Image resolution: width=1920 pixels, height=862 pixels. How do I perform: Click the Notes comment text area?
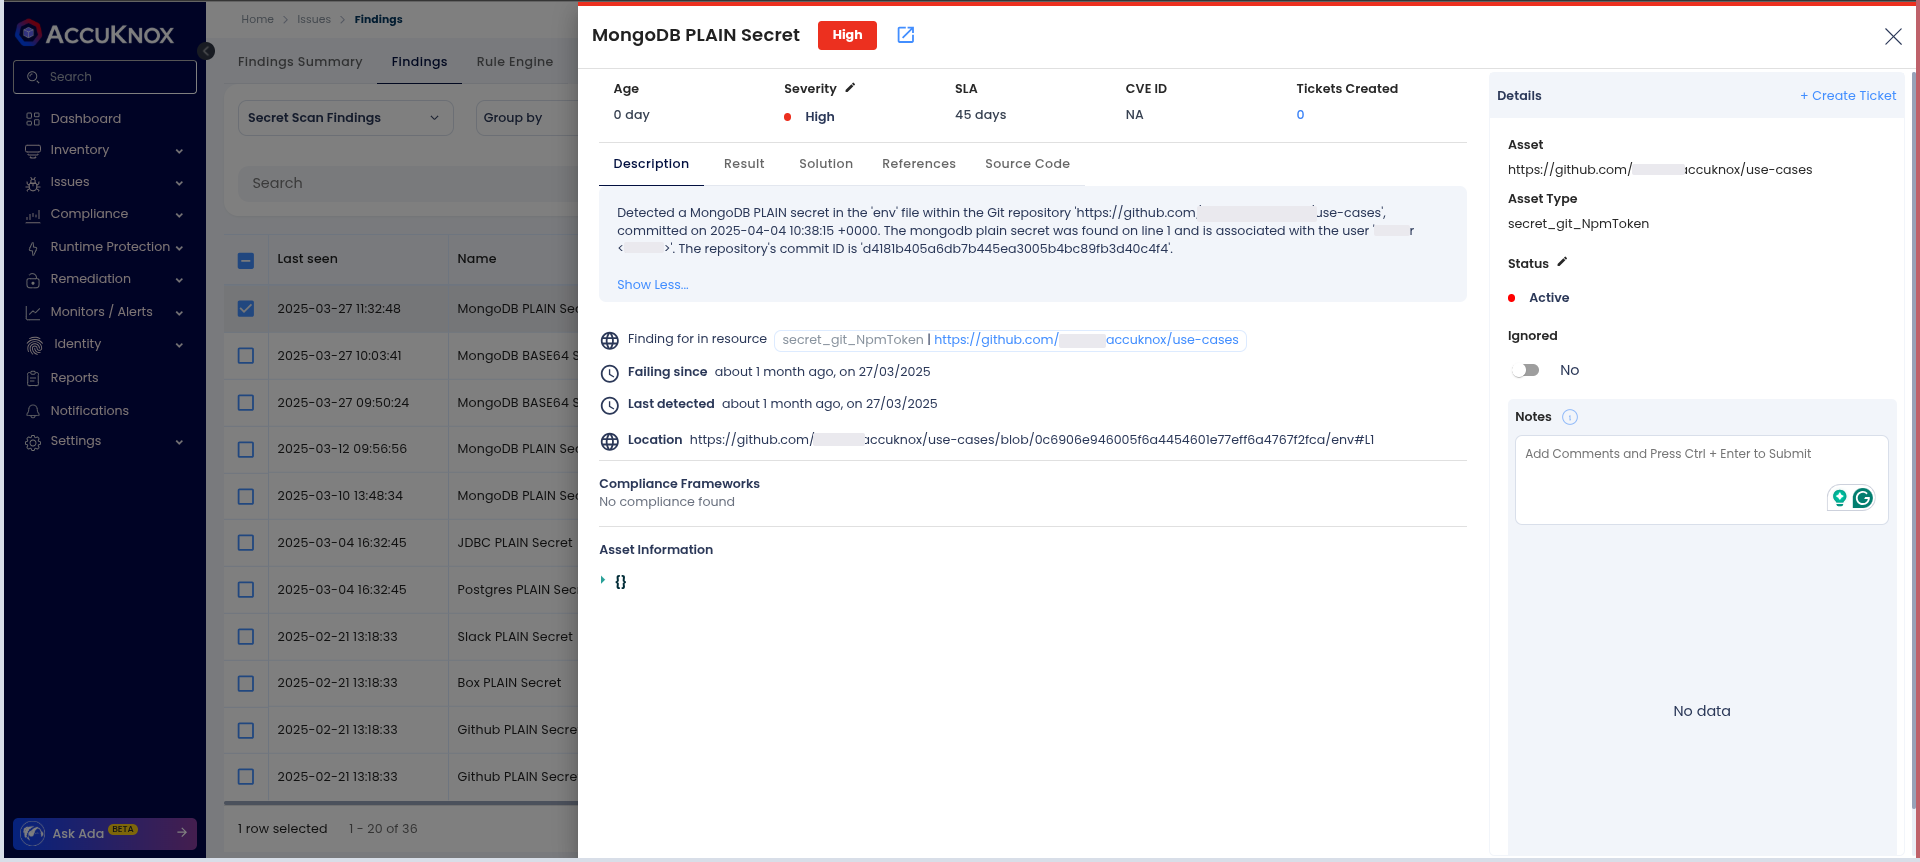pyautogui.click(x=1701, y=479)
